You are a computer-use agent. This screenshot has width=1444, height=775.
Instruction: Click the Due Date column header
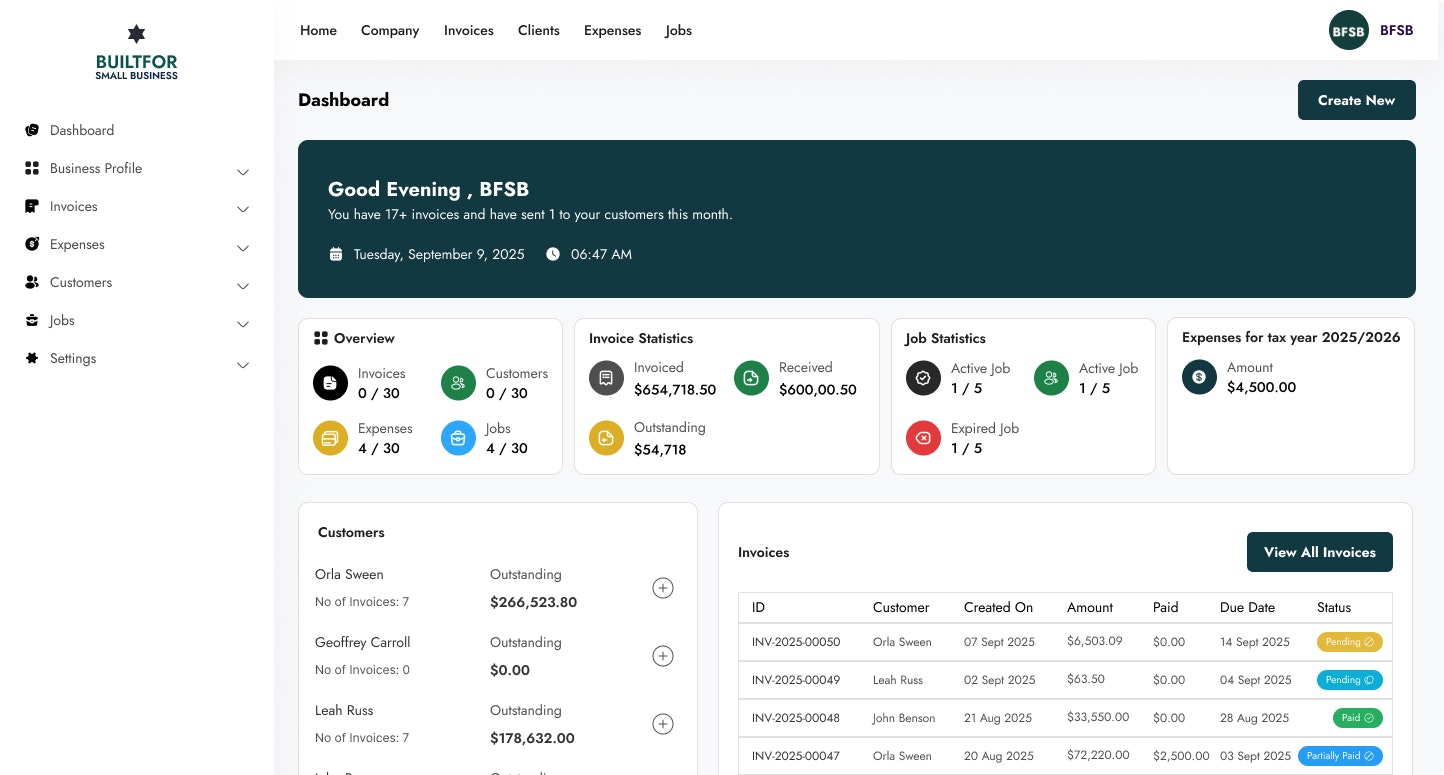pos(1247,607)
